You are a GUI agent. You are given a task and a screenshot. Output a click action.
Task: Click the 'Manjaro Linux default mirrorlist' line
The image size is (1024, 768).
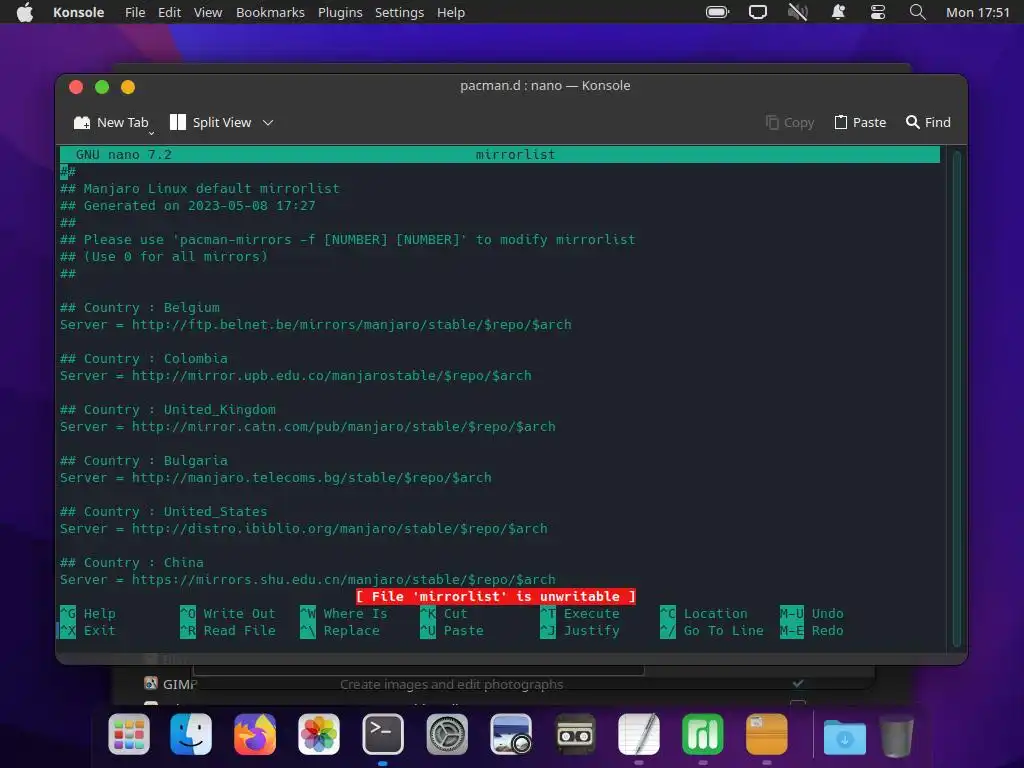coord(200,189)
